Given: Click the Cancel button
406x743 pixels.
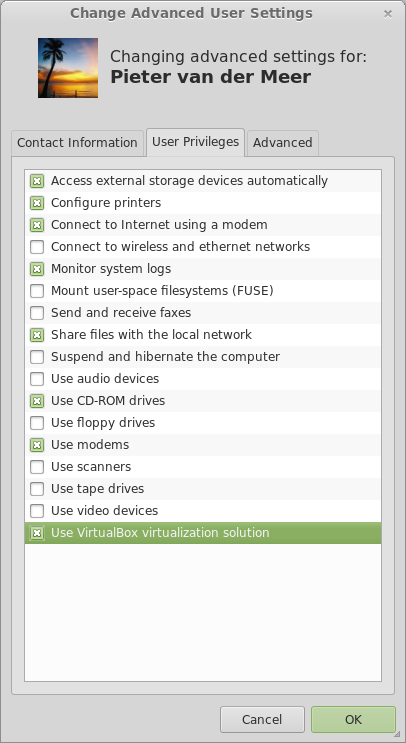Looking at the screenshot, I should tap(262, 720).
